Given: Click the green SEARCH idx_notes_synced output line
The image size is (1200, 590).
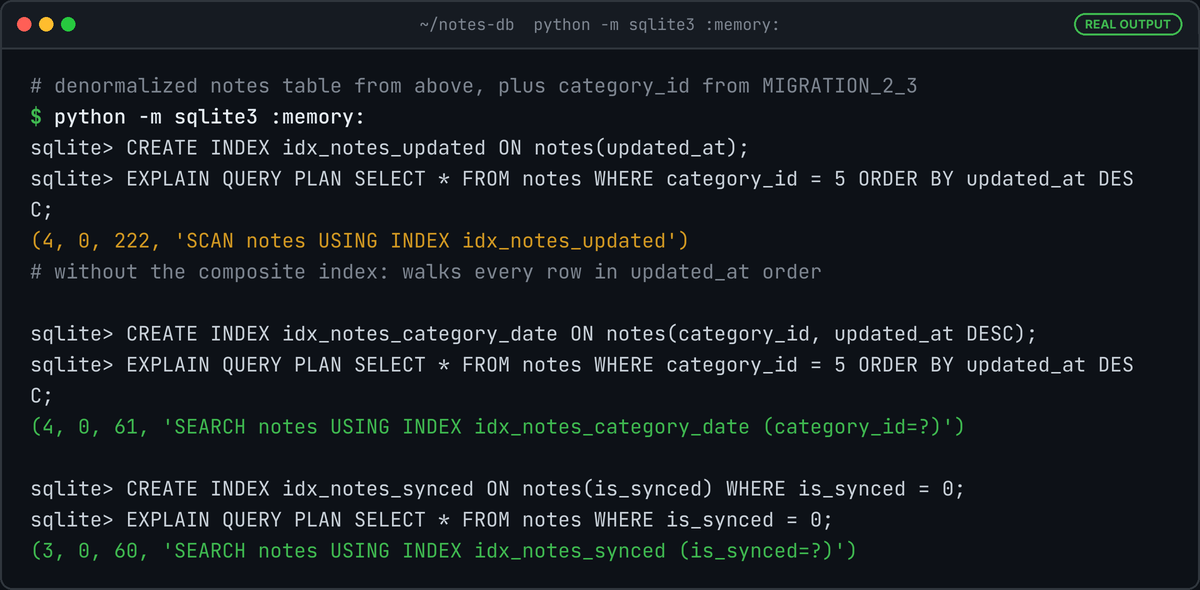Looking at the screenshot, I should [x=444, y=551].
